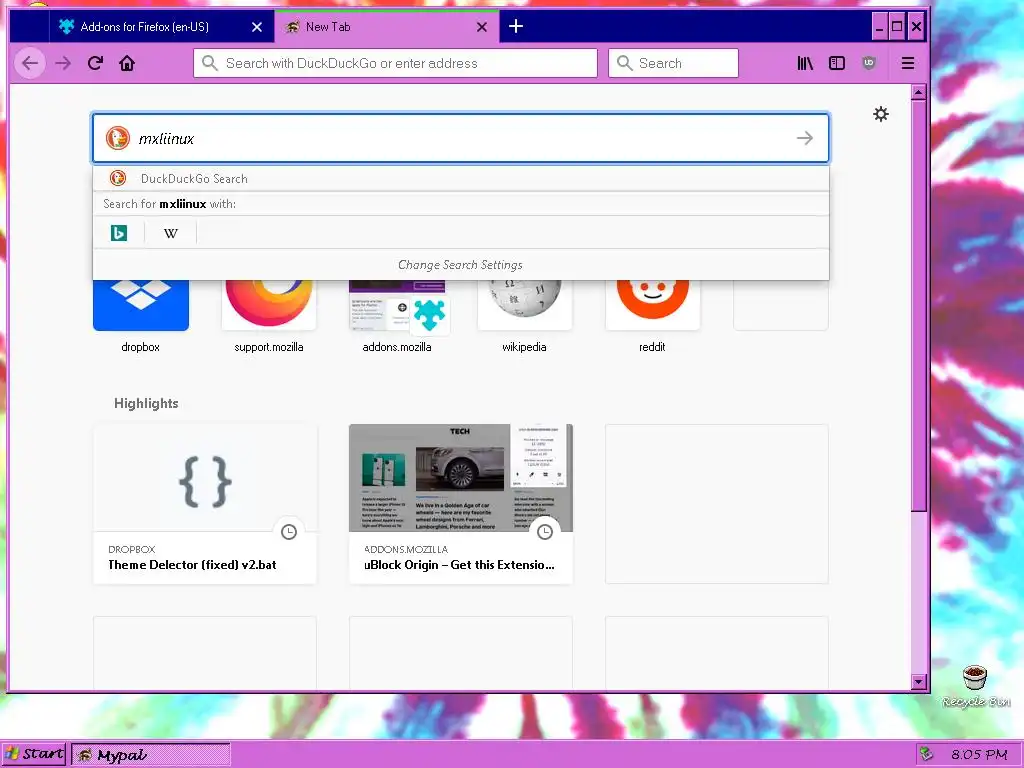Click the toolbar Search box
1024x768 pixels.
[673, 63]
